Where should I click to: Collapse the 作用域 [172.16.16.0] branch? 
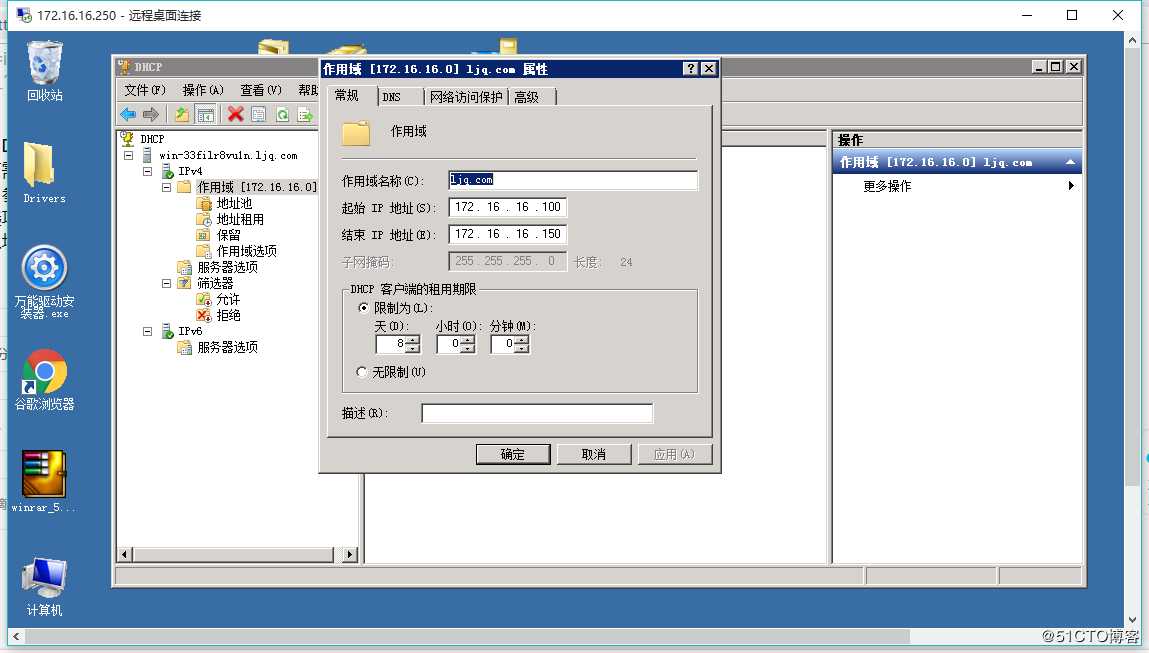click(x=167, y=187)
